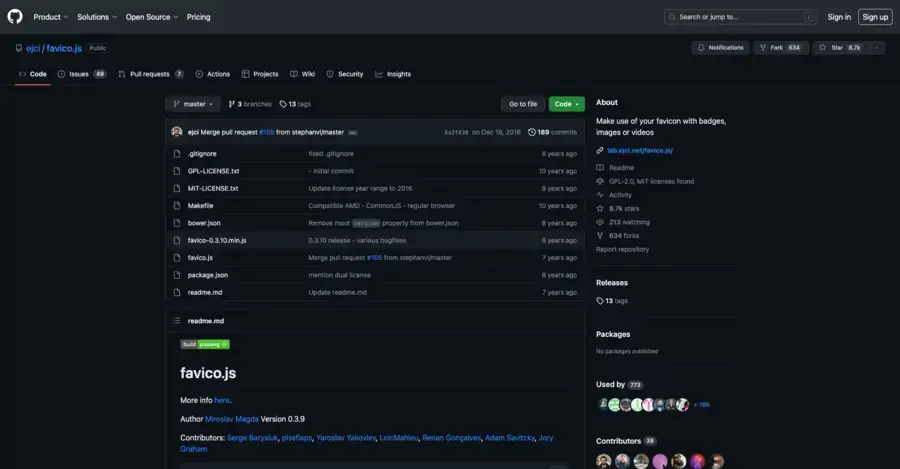Expand the Solutions menu
The width and height of the screenshot is (900, 469).
(x=97, y=17)
